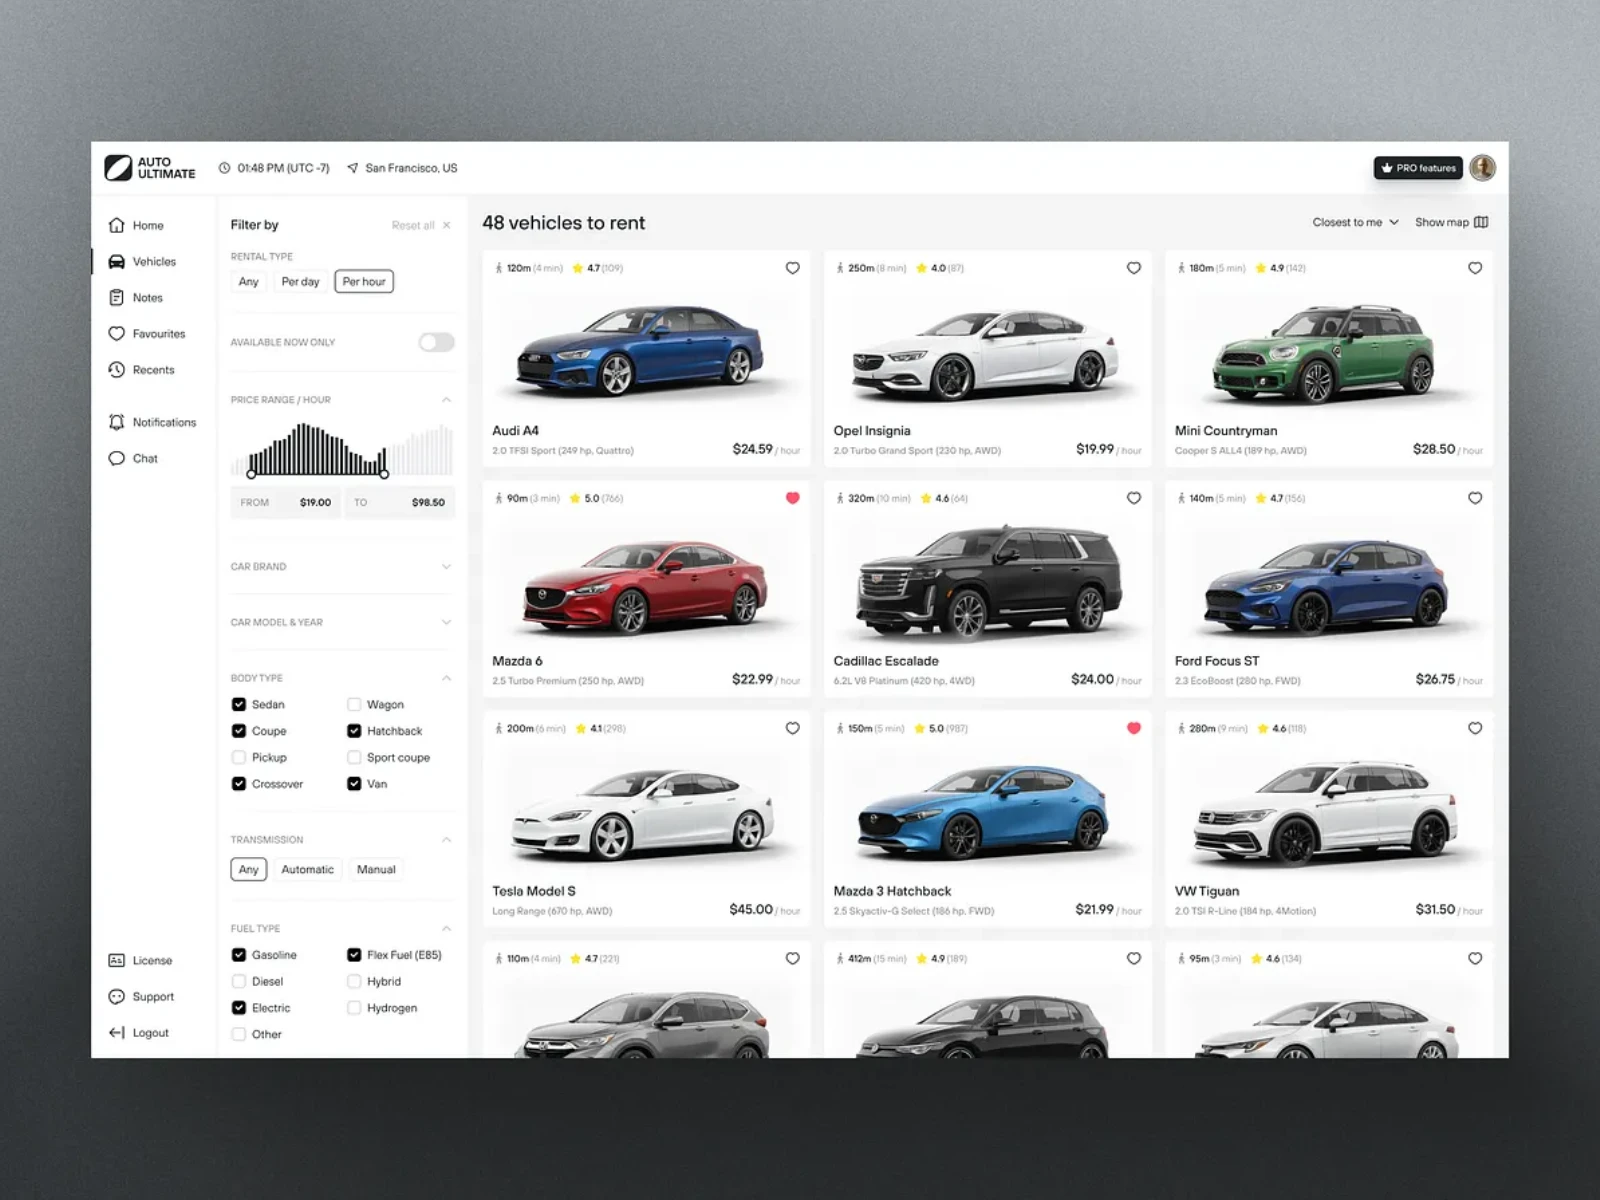Favourite the Tesla Model S heart icon
Screen dimensions: 1600x1200
(793, 728)
